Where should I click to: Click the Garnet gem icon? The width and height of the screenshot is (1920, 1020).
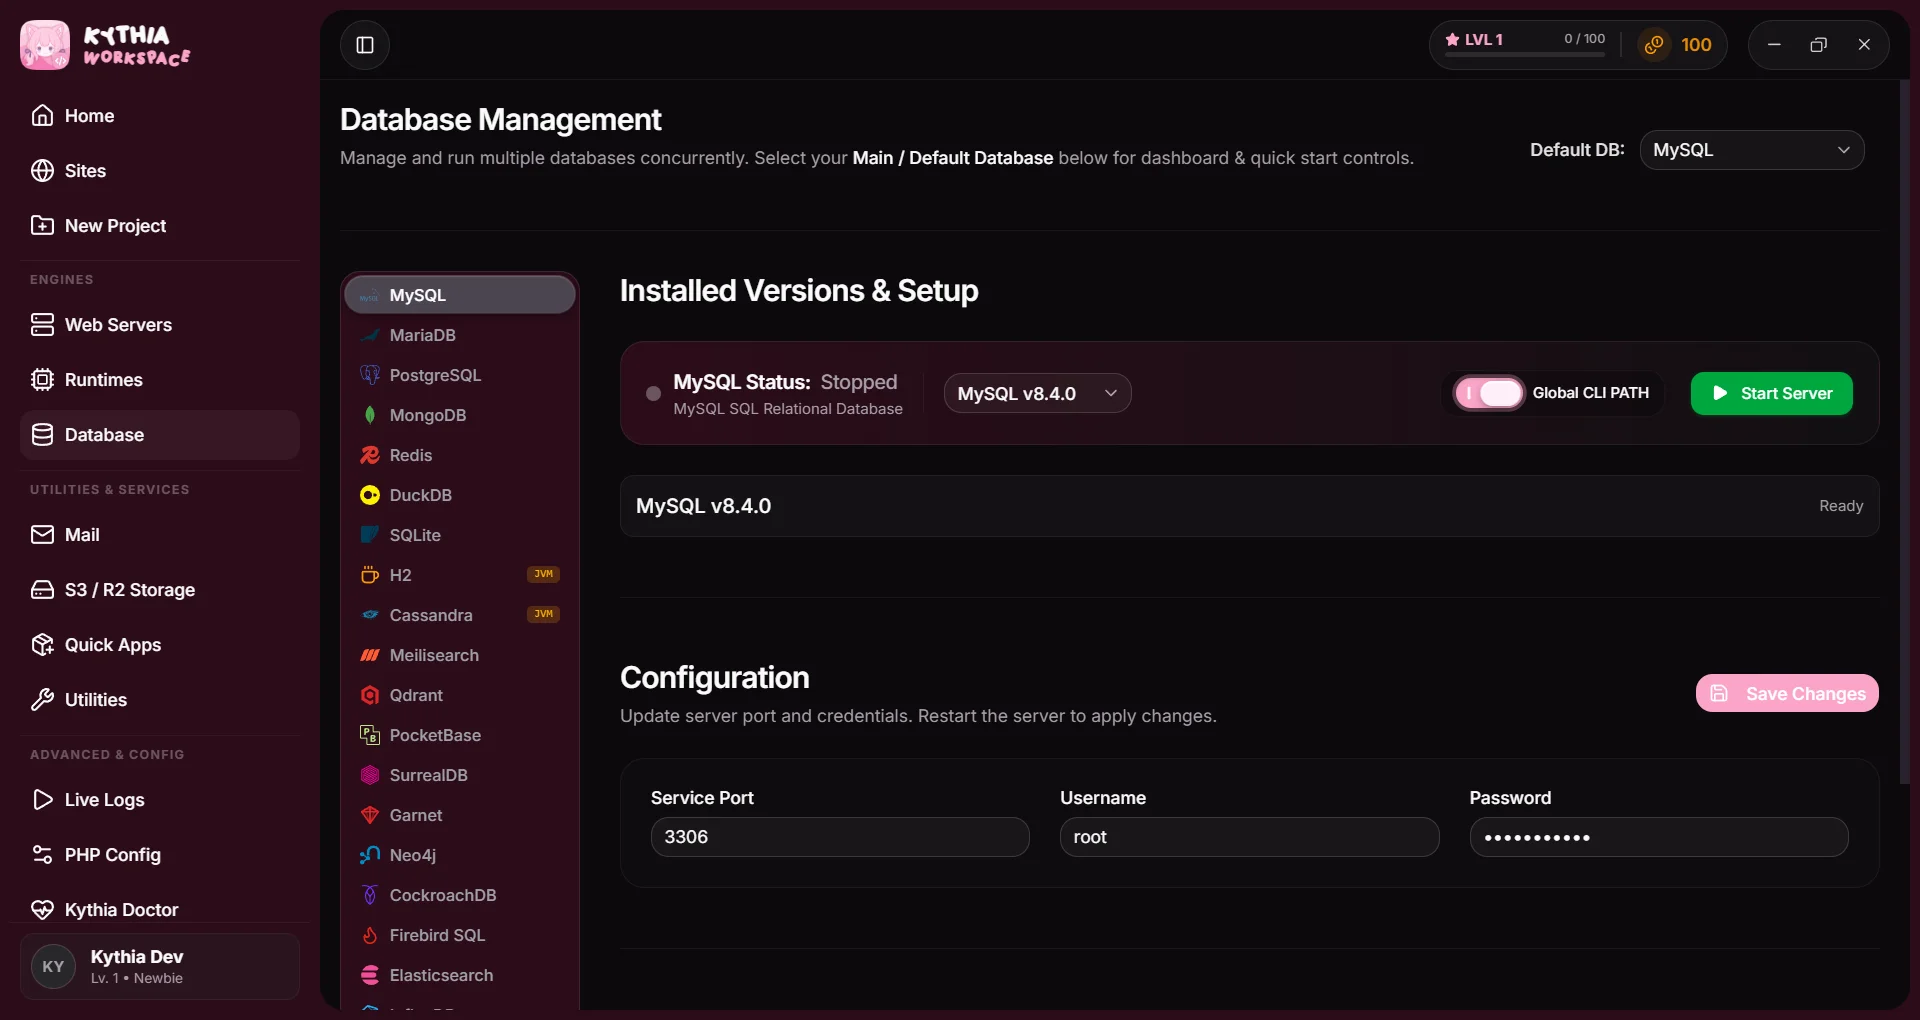[x=370, y=815]
